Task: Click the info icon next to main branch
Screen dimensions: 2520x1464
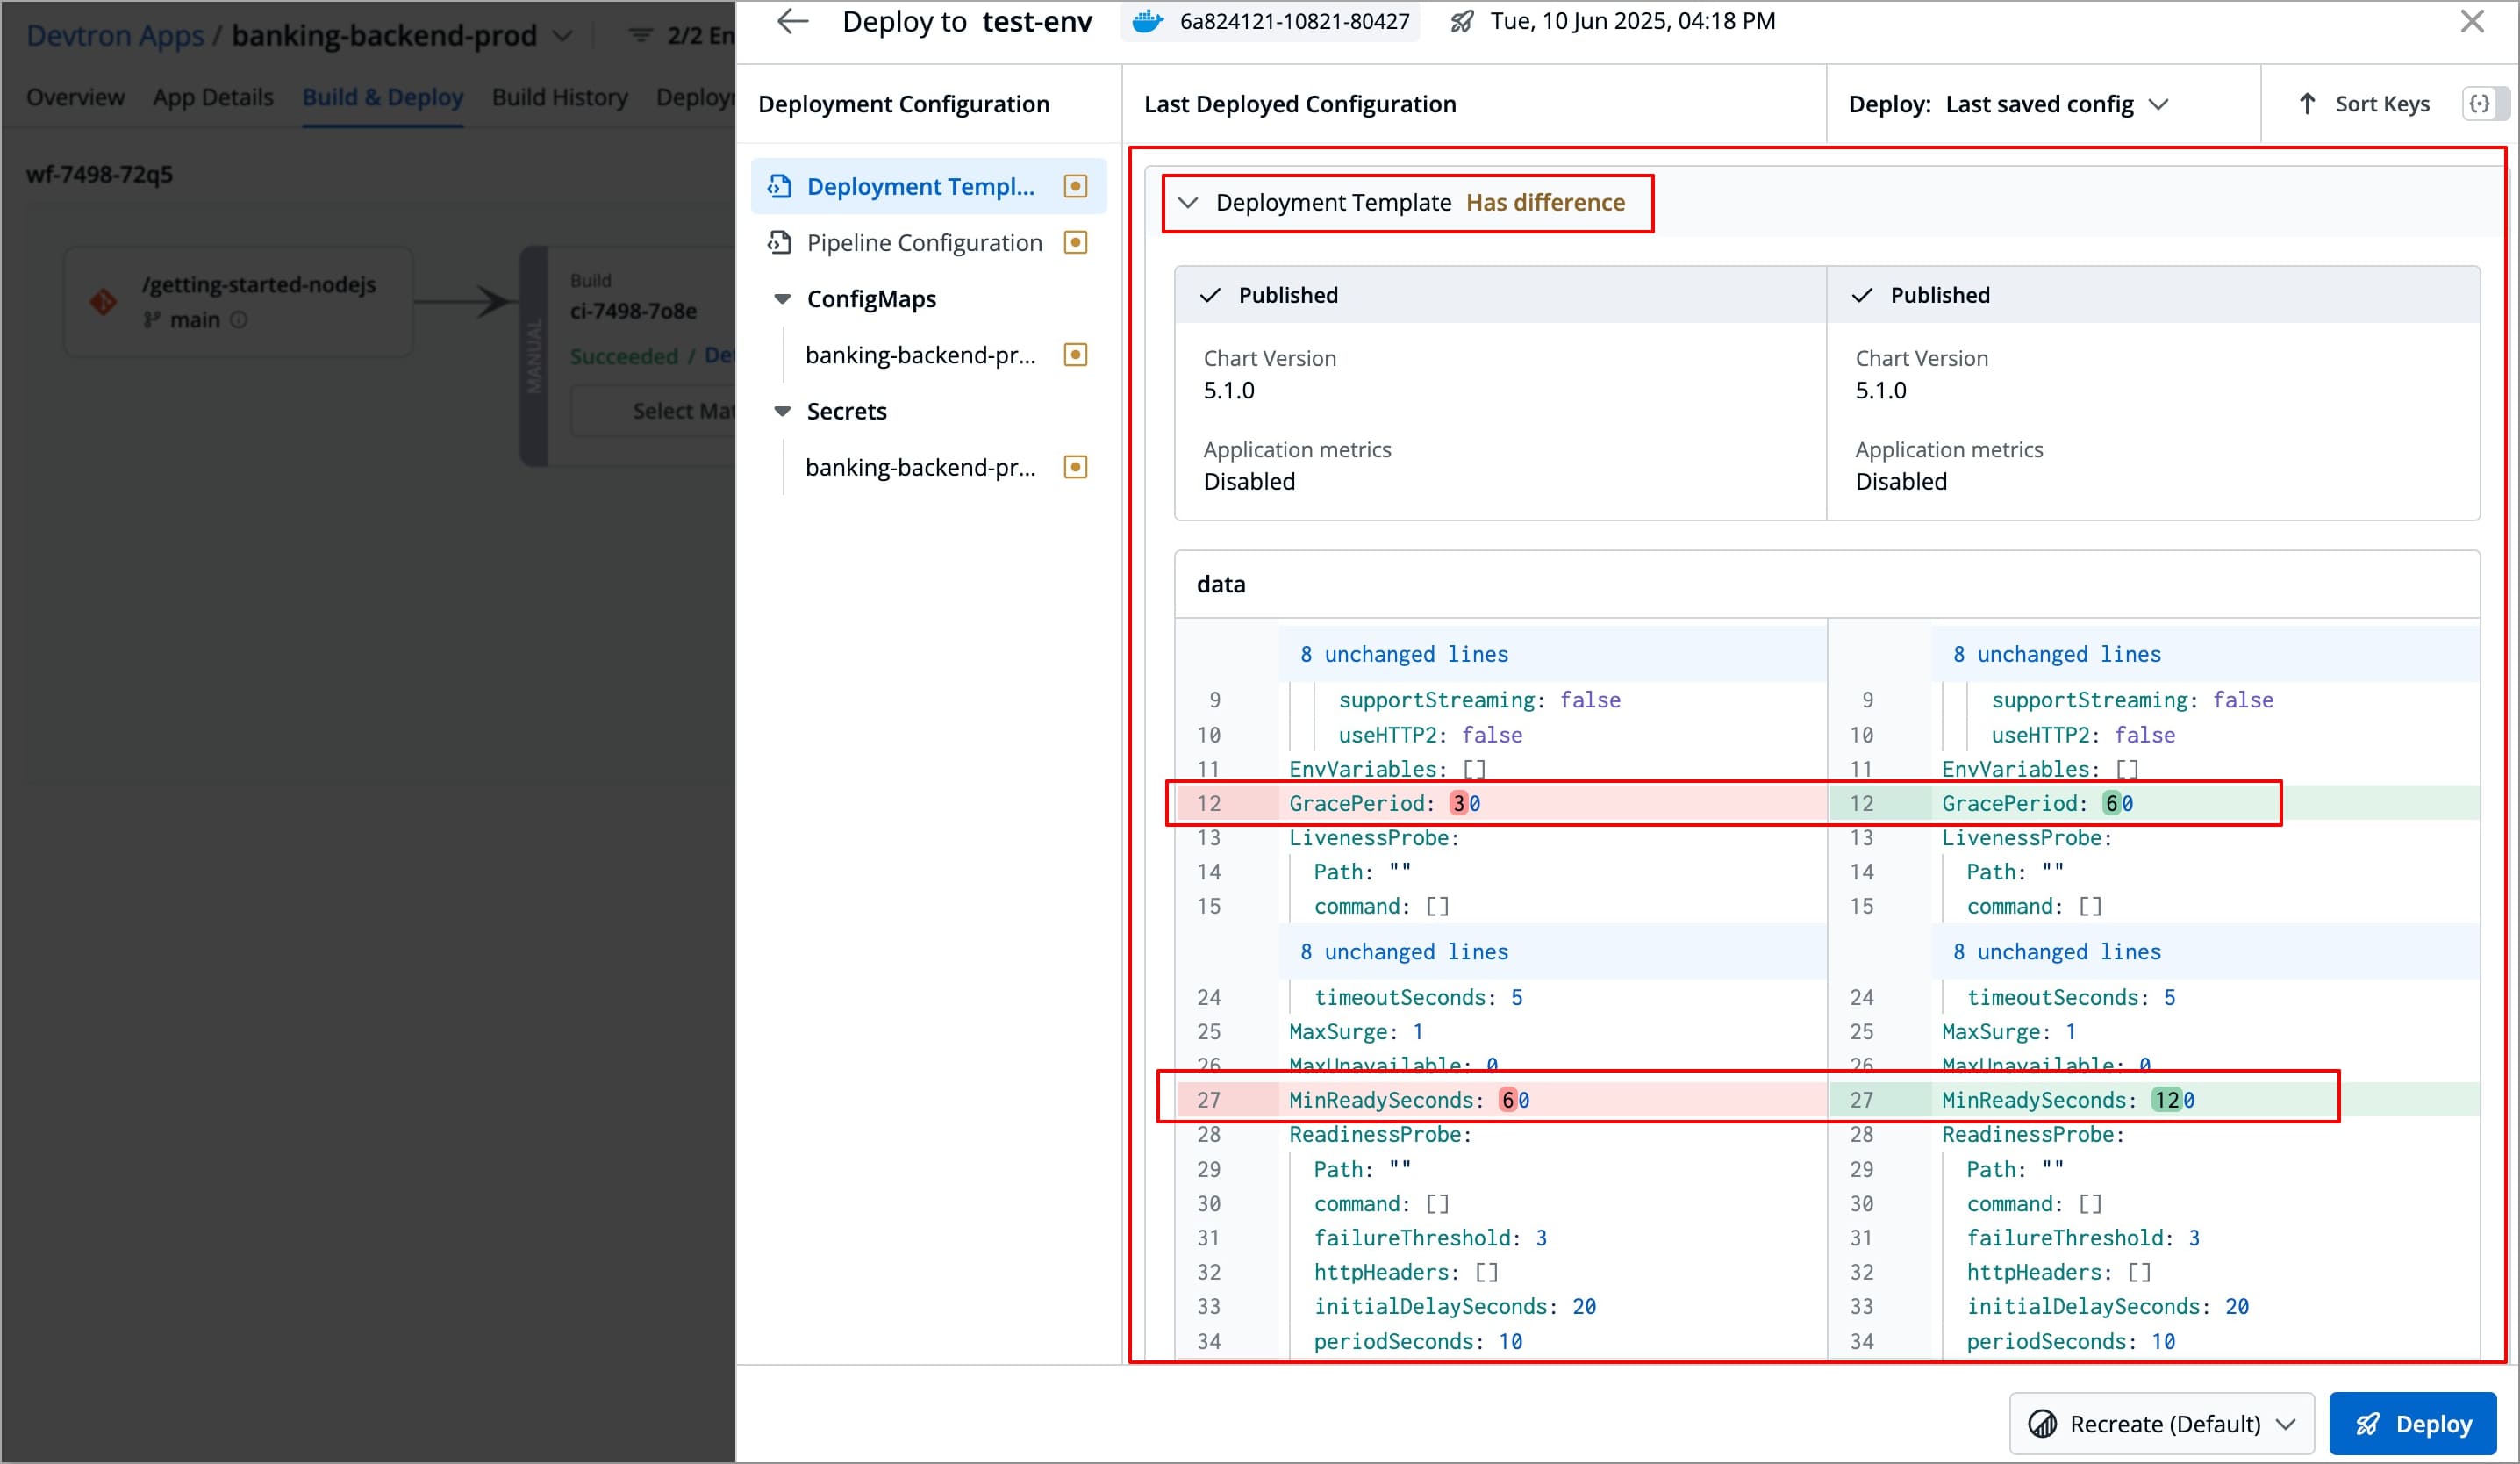Action: click(238, 320)
